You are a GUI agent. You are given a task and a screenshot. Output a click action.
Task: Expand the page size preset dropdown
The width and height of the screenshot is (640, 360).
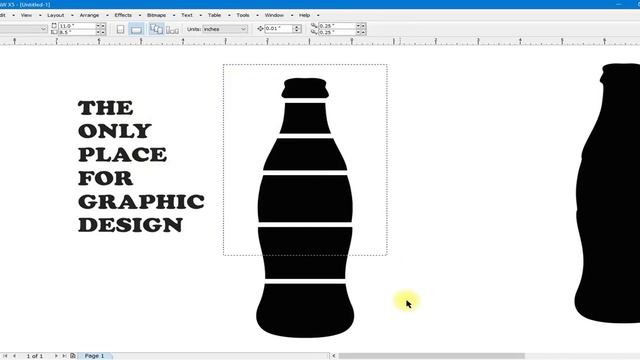coord(43,29)
